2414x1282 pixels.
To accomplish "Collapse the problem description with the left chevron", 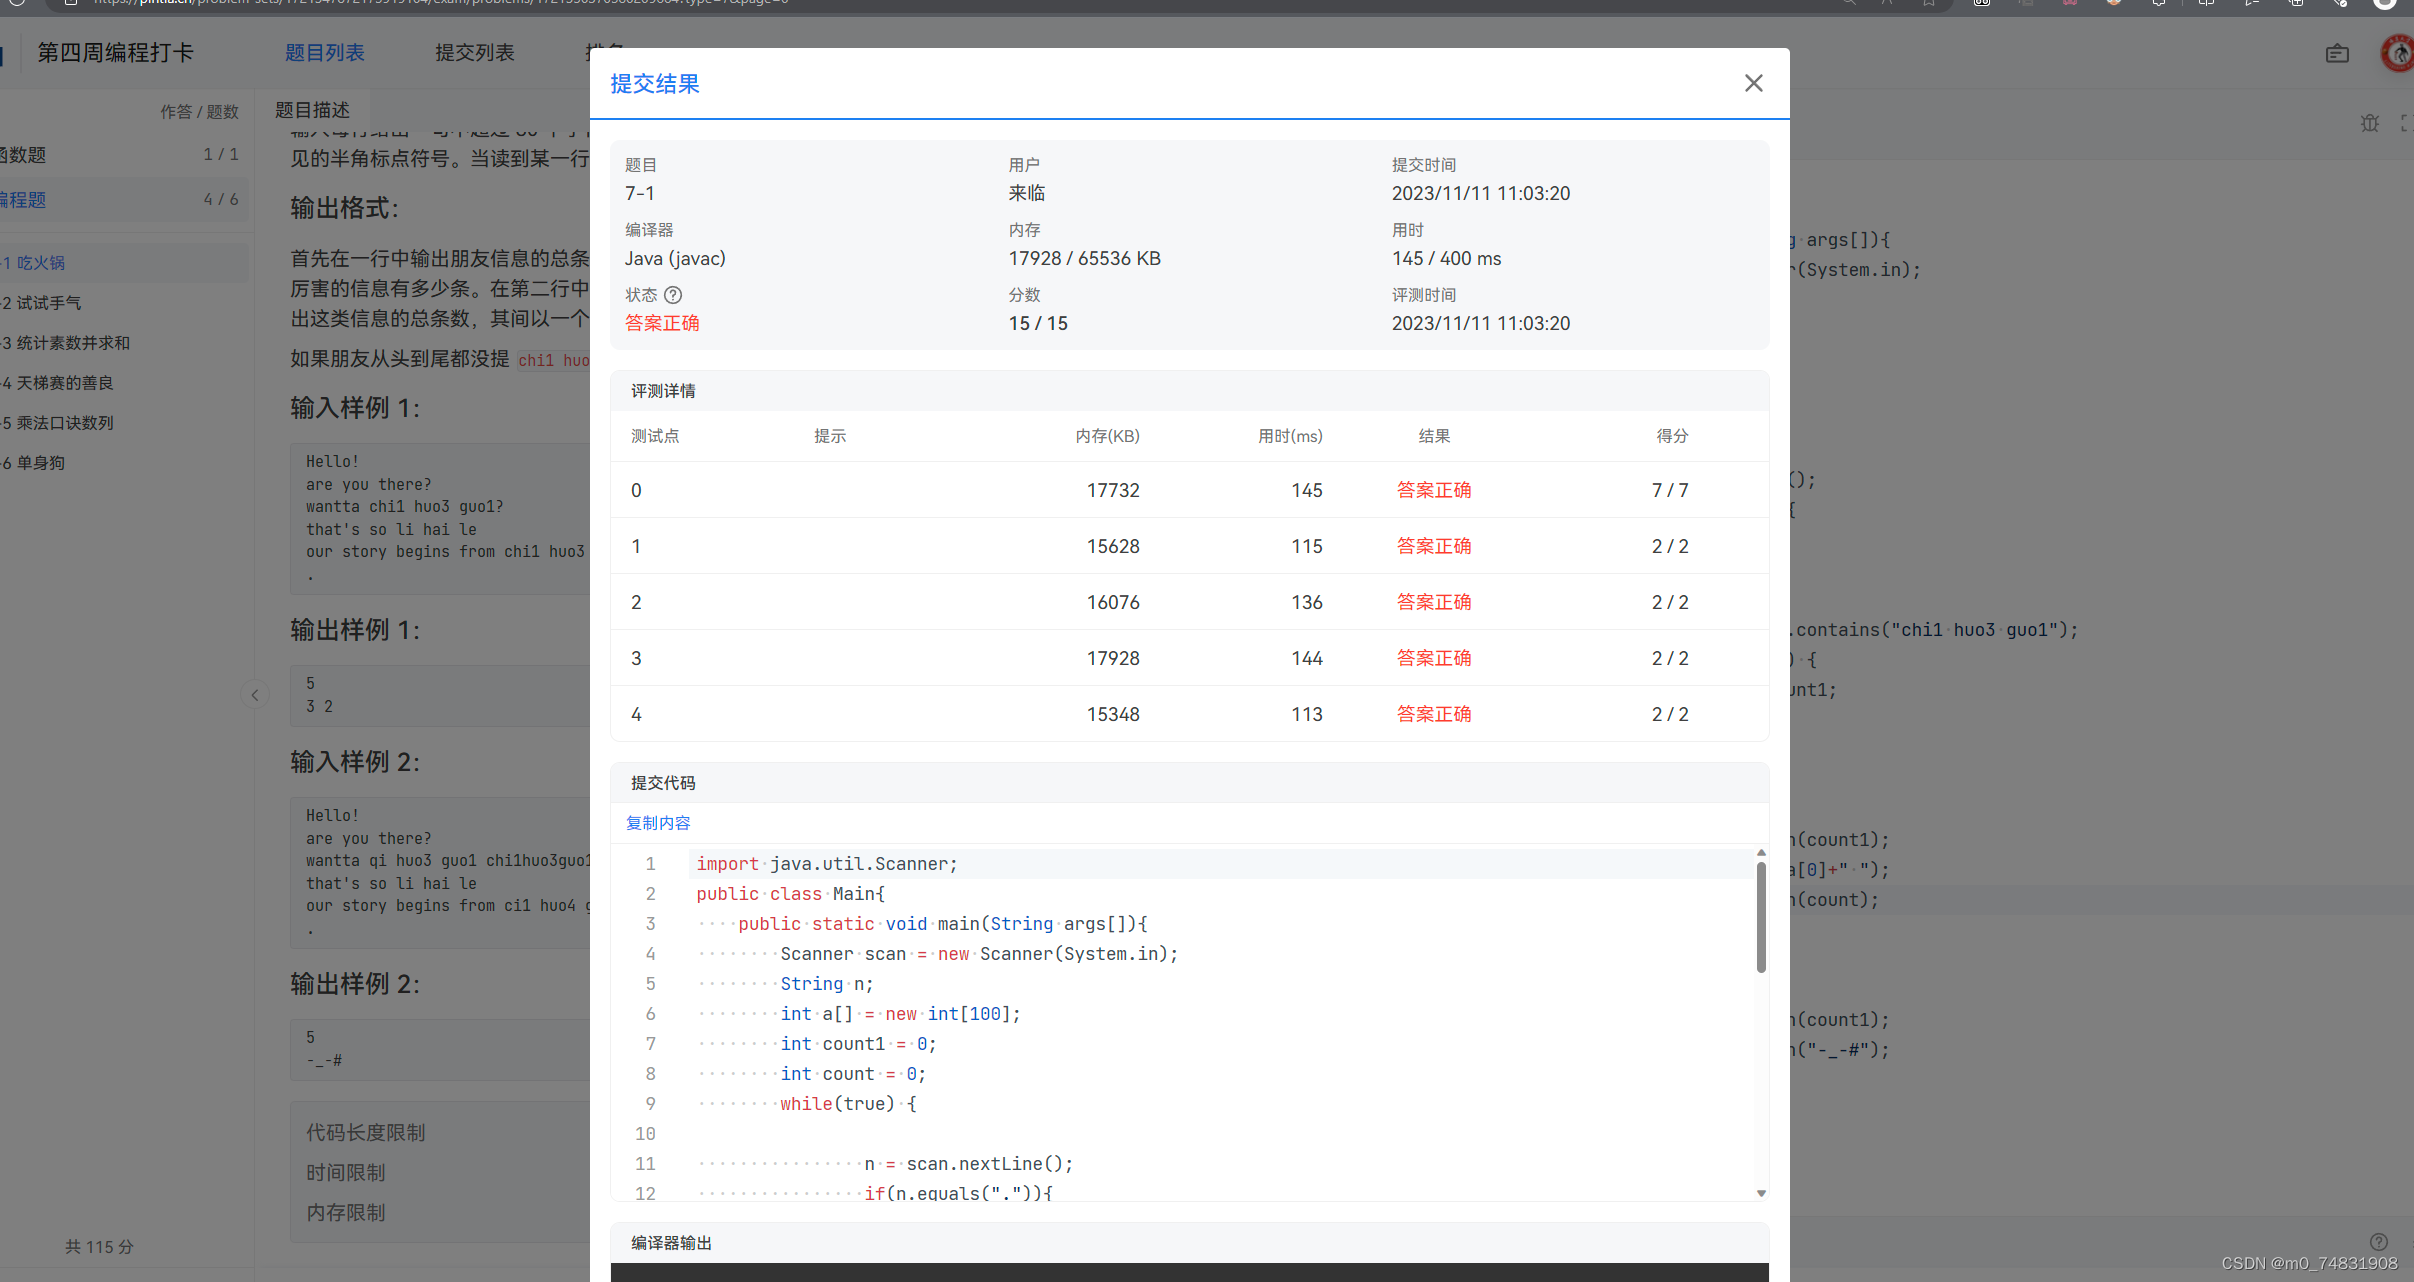I will [255, 695].
